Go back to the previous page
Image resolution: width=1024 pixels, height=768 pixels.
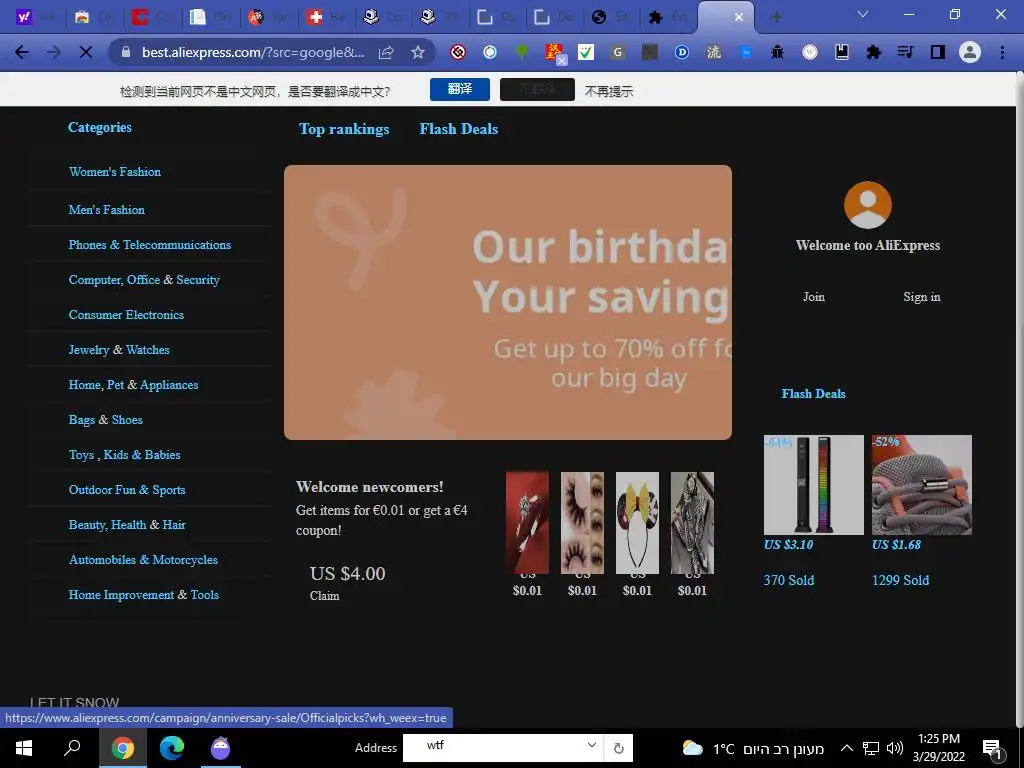(x=22, y=52)
